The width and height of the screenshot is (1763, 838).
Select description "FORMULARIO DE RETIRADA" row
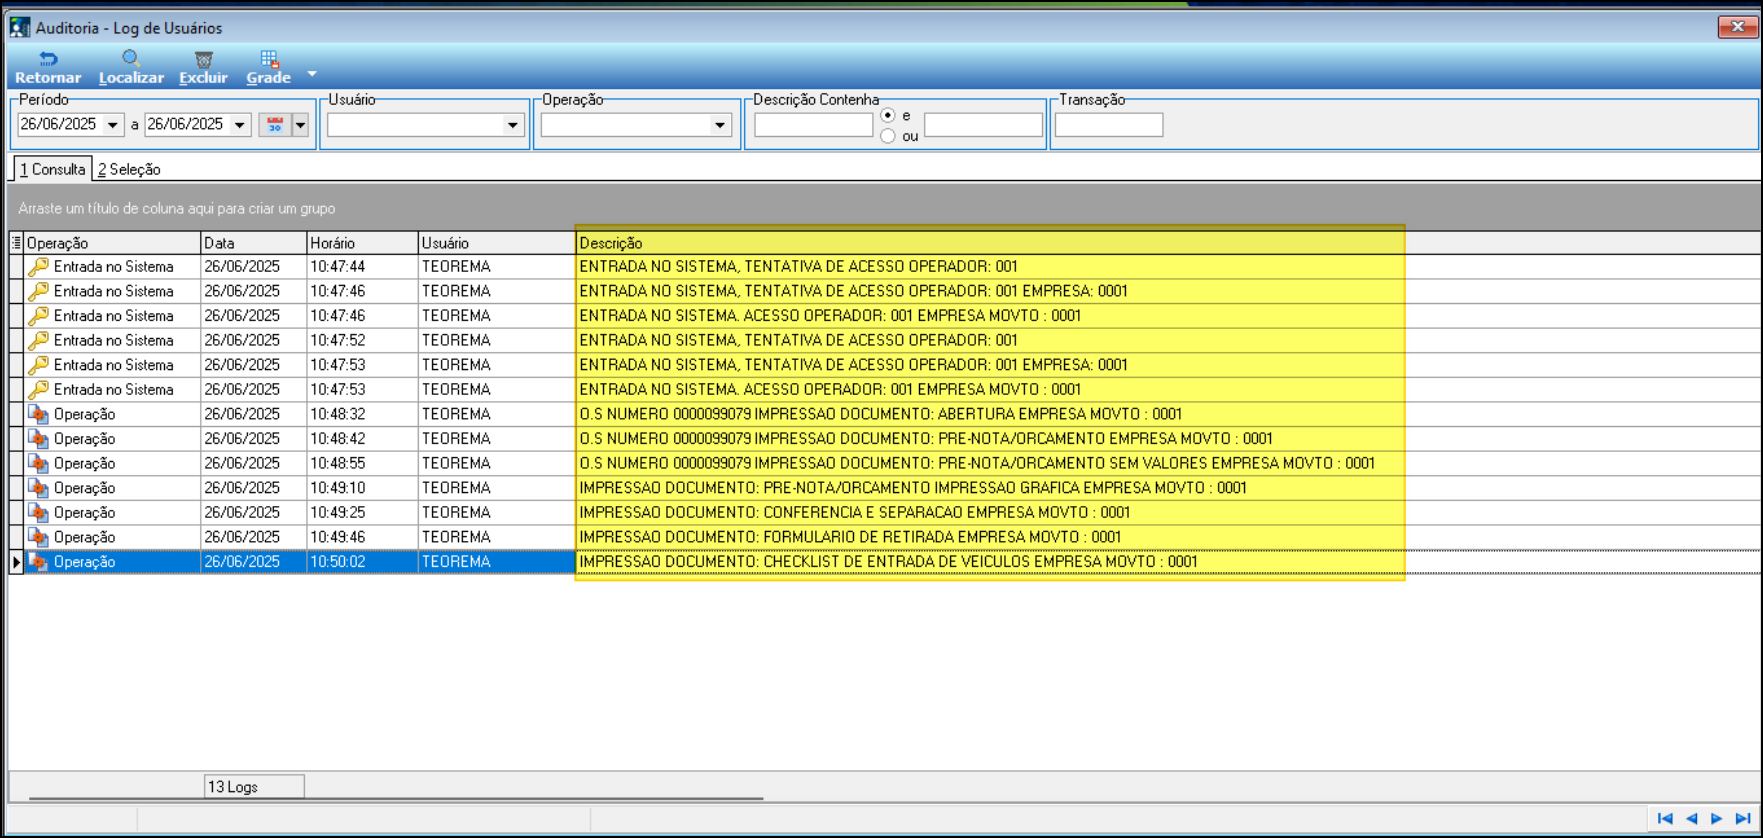tap(850, 537)
